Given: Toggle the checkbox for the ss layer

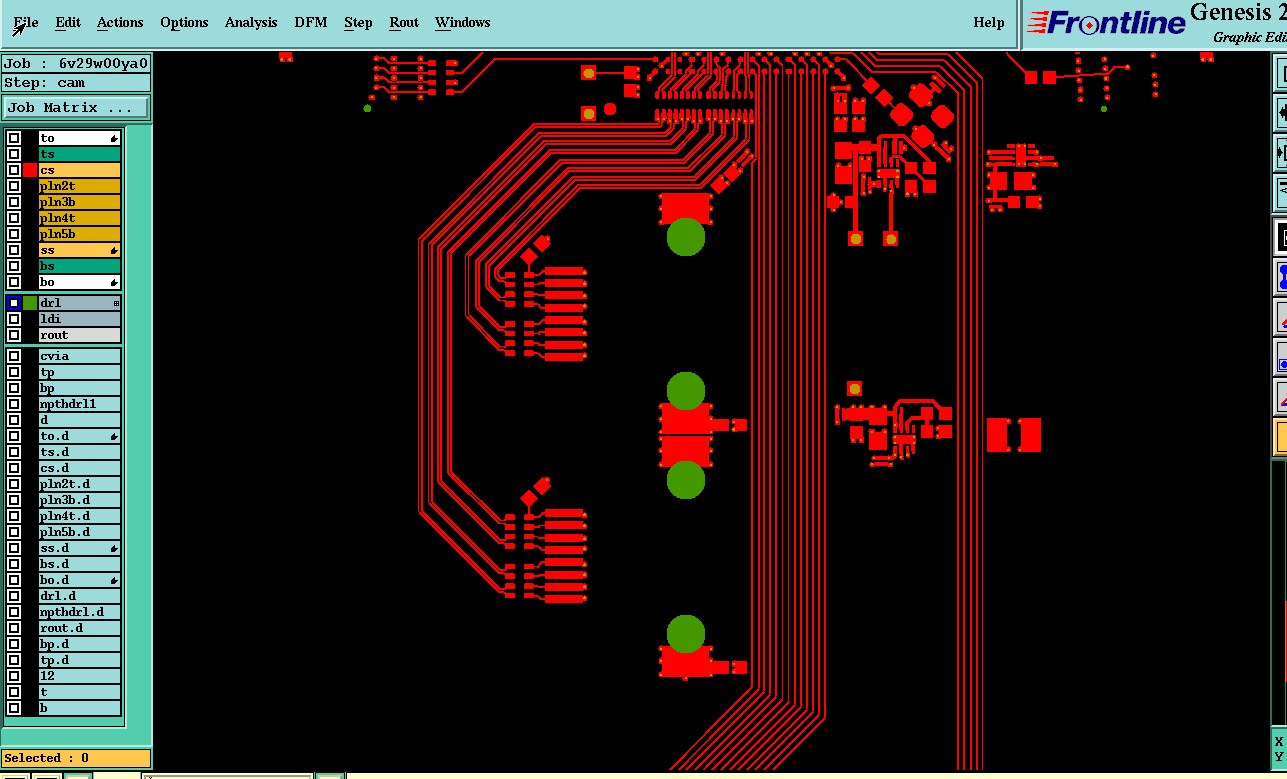Looking at the screenshot, I should (x=14, y=250).
